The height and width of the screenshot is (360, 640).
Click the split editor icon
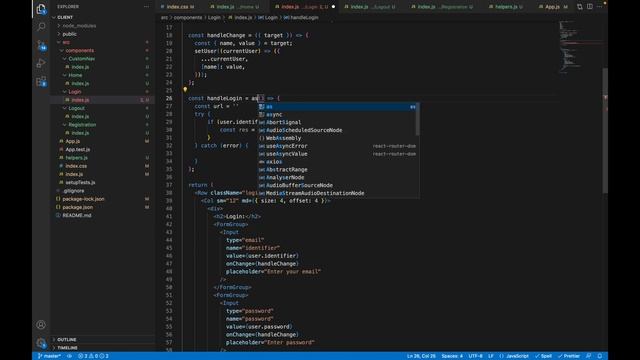point(590,7)
